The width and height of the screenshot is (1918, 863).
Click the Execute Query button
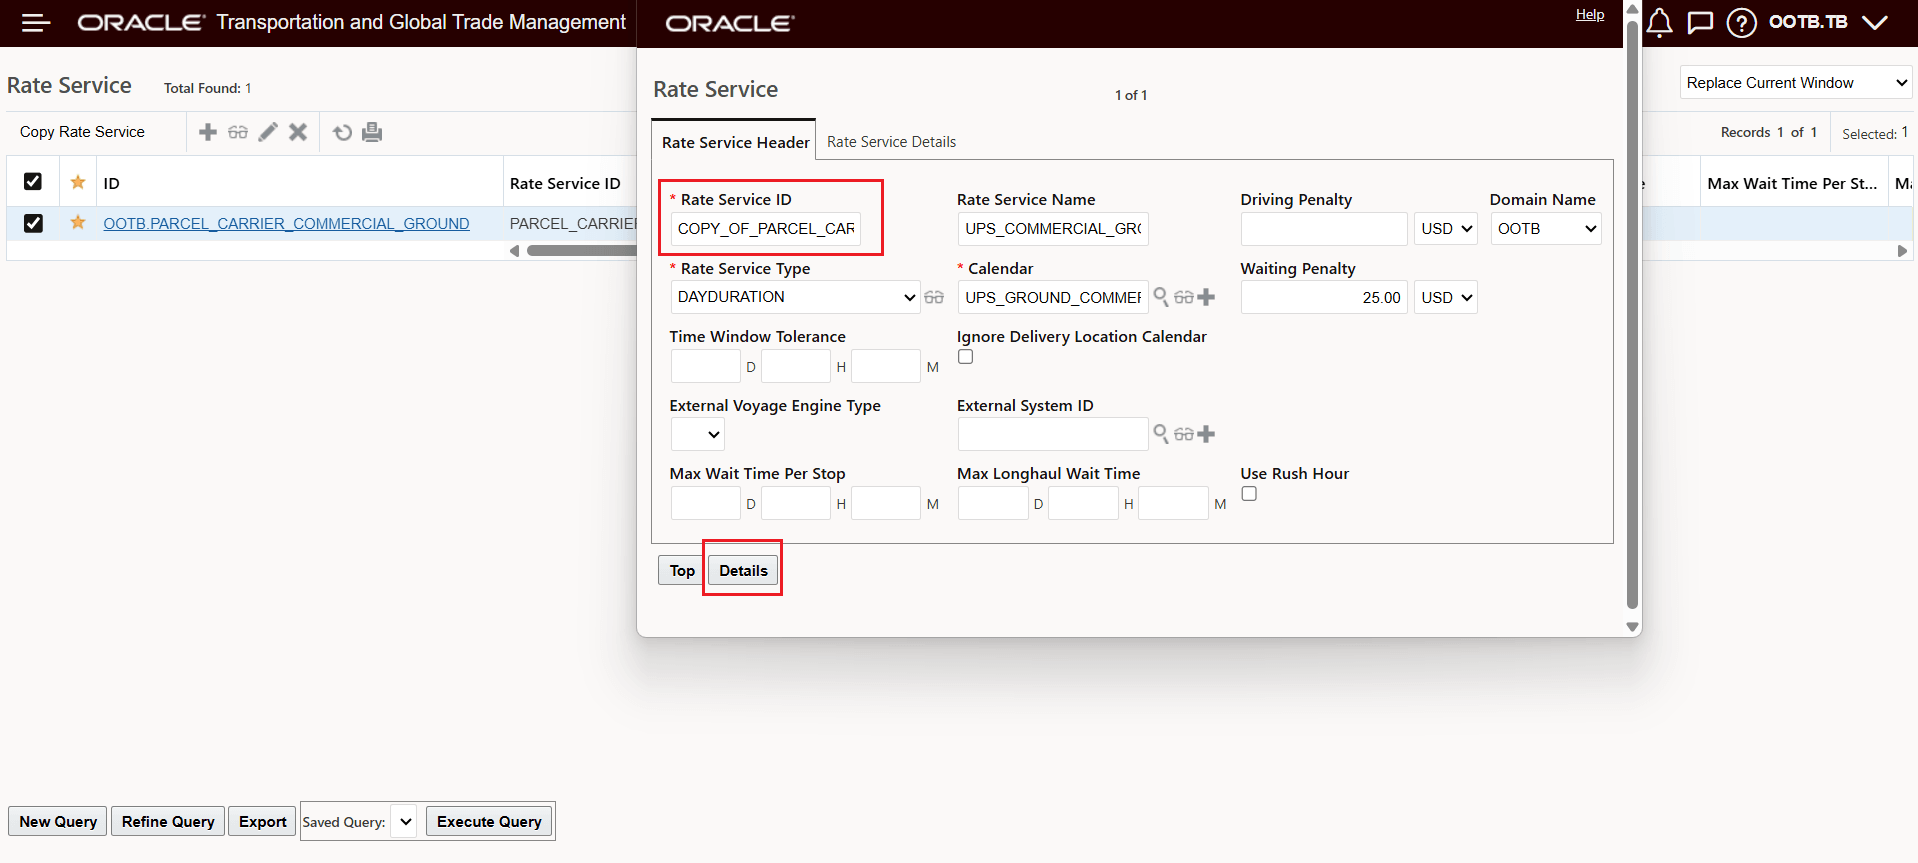[x=489, y=822]
